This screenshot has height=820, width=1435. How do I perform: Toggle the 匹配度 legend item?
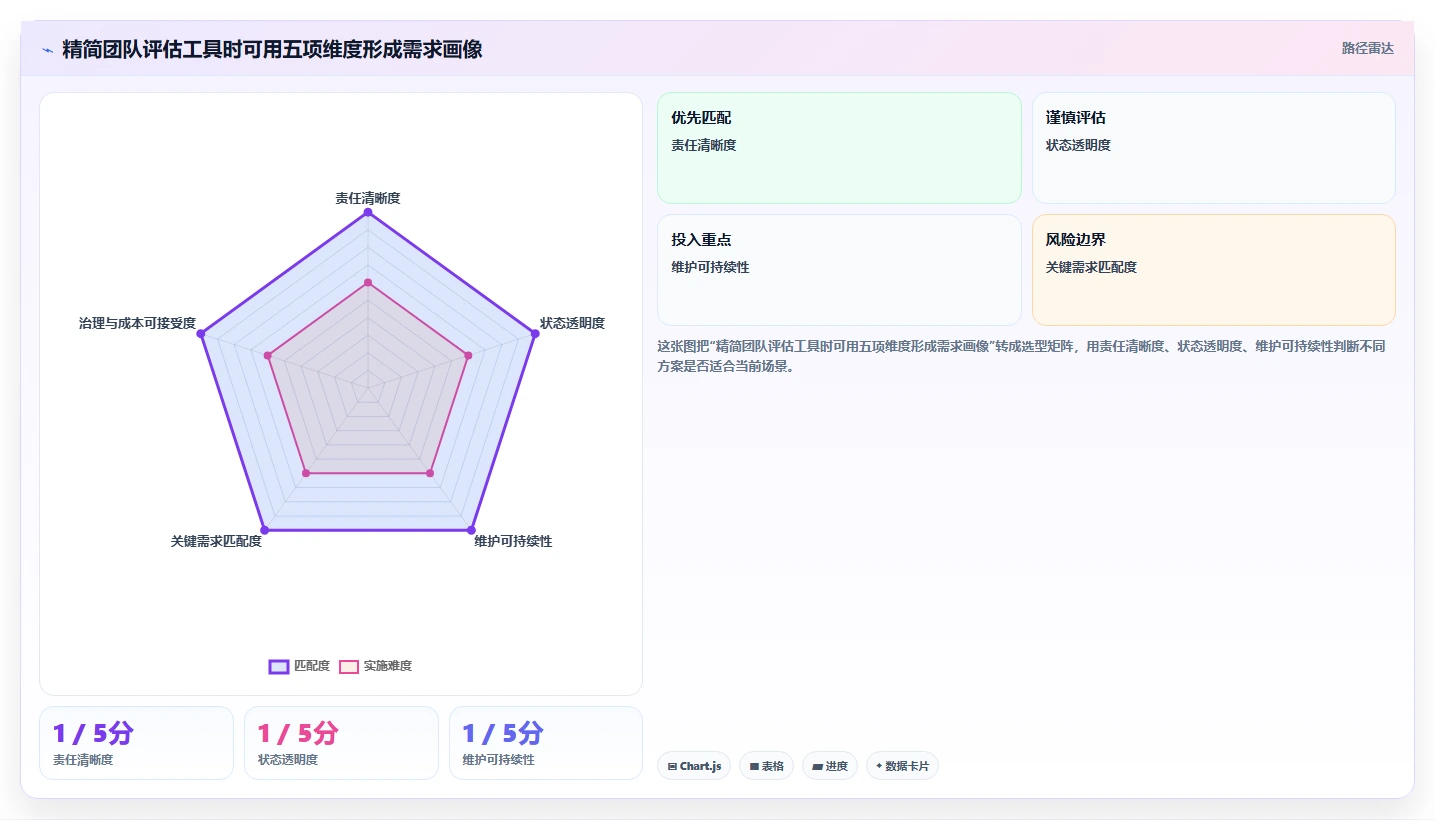(299, 666)
